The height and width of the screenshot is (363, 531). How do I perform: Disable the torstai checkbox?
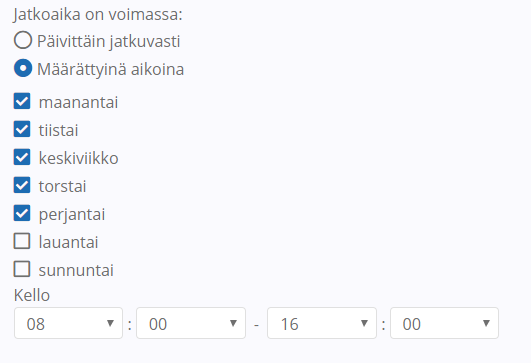coord(22,185)
